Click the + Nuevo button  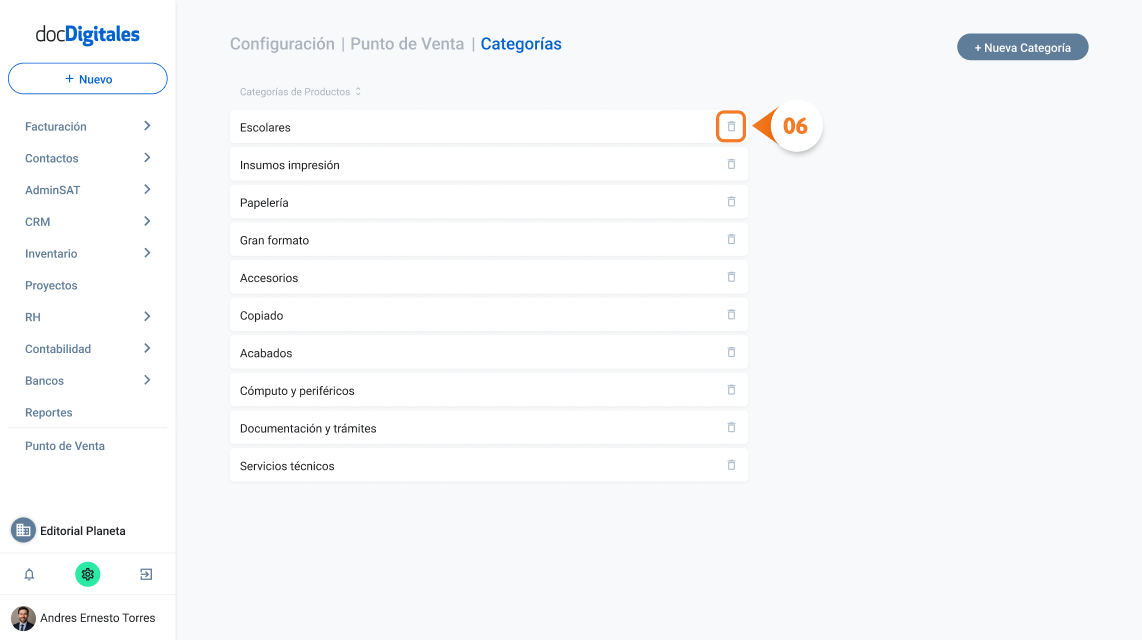coord(87,79)
